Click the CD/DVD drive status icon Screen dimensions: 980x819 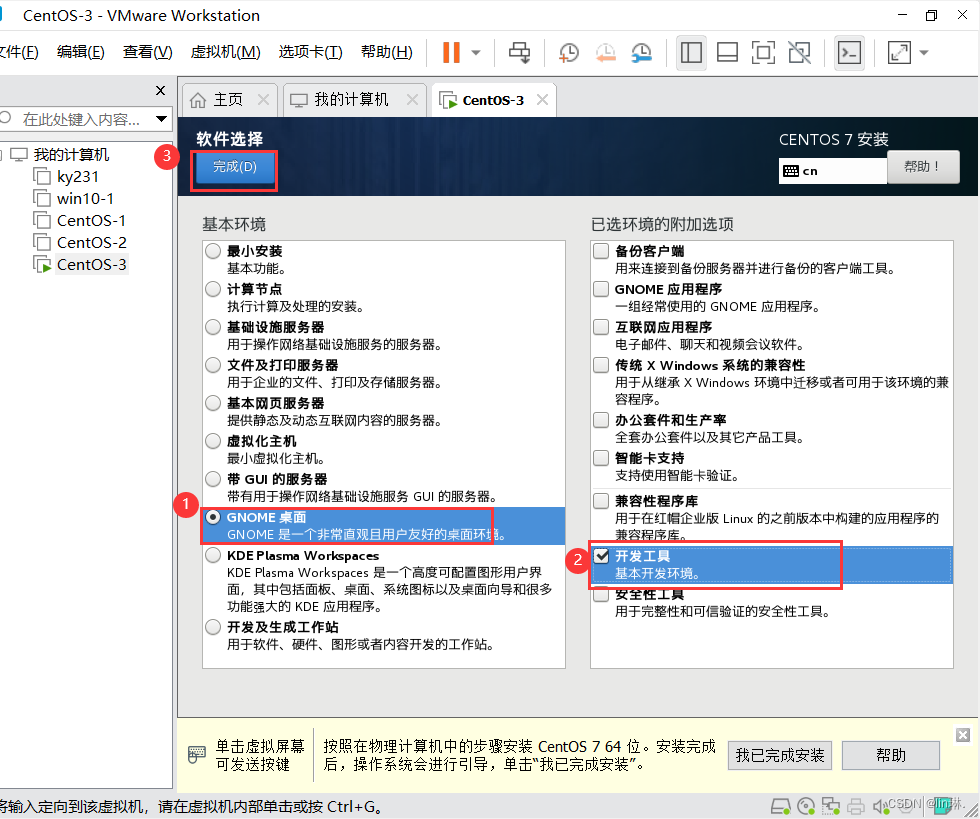click(806, 806)
